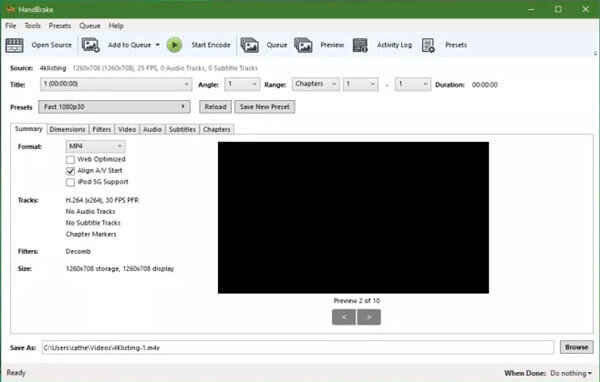Click the Save As file path field
Image resolution: width=600 pixels, height=382 pixels.
coord(298,348)
